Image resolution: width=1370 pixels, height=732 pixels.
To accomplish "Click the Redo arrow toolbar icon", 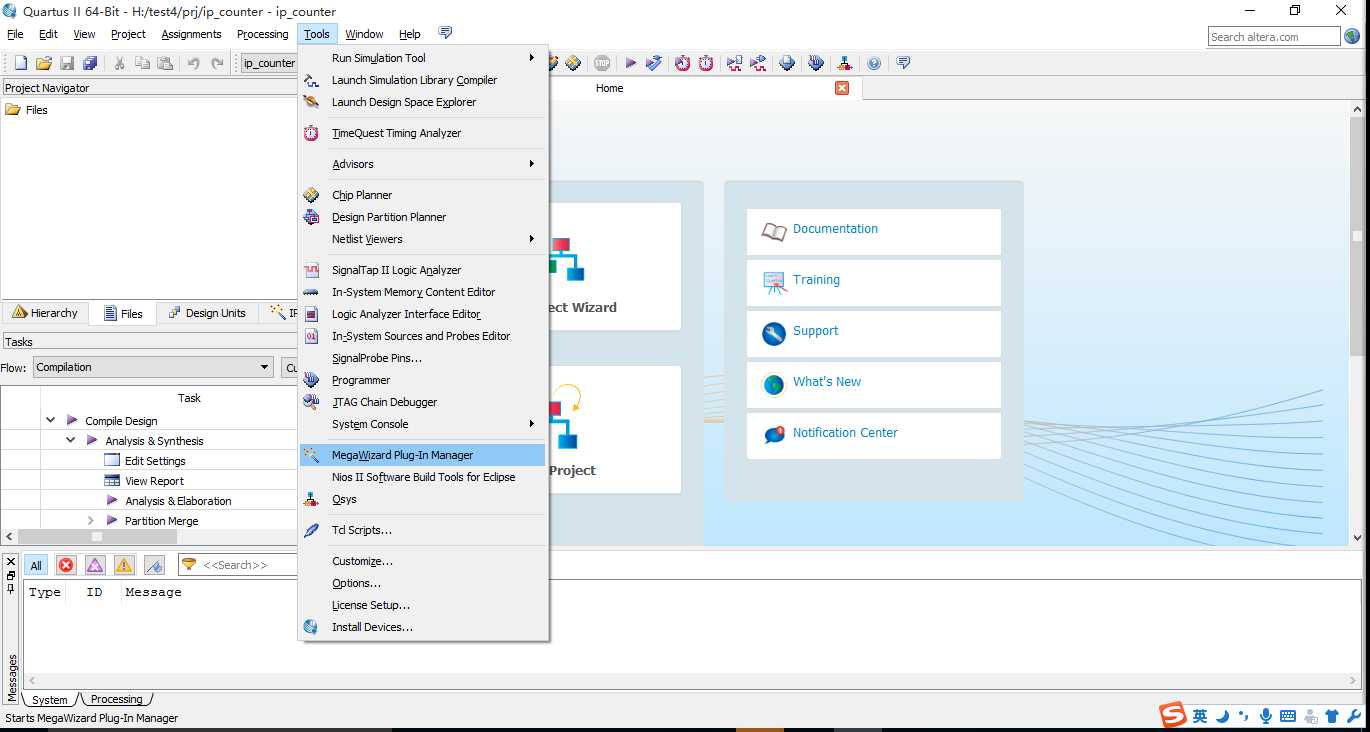I will pyautogui.click(x=218, y=63).
